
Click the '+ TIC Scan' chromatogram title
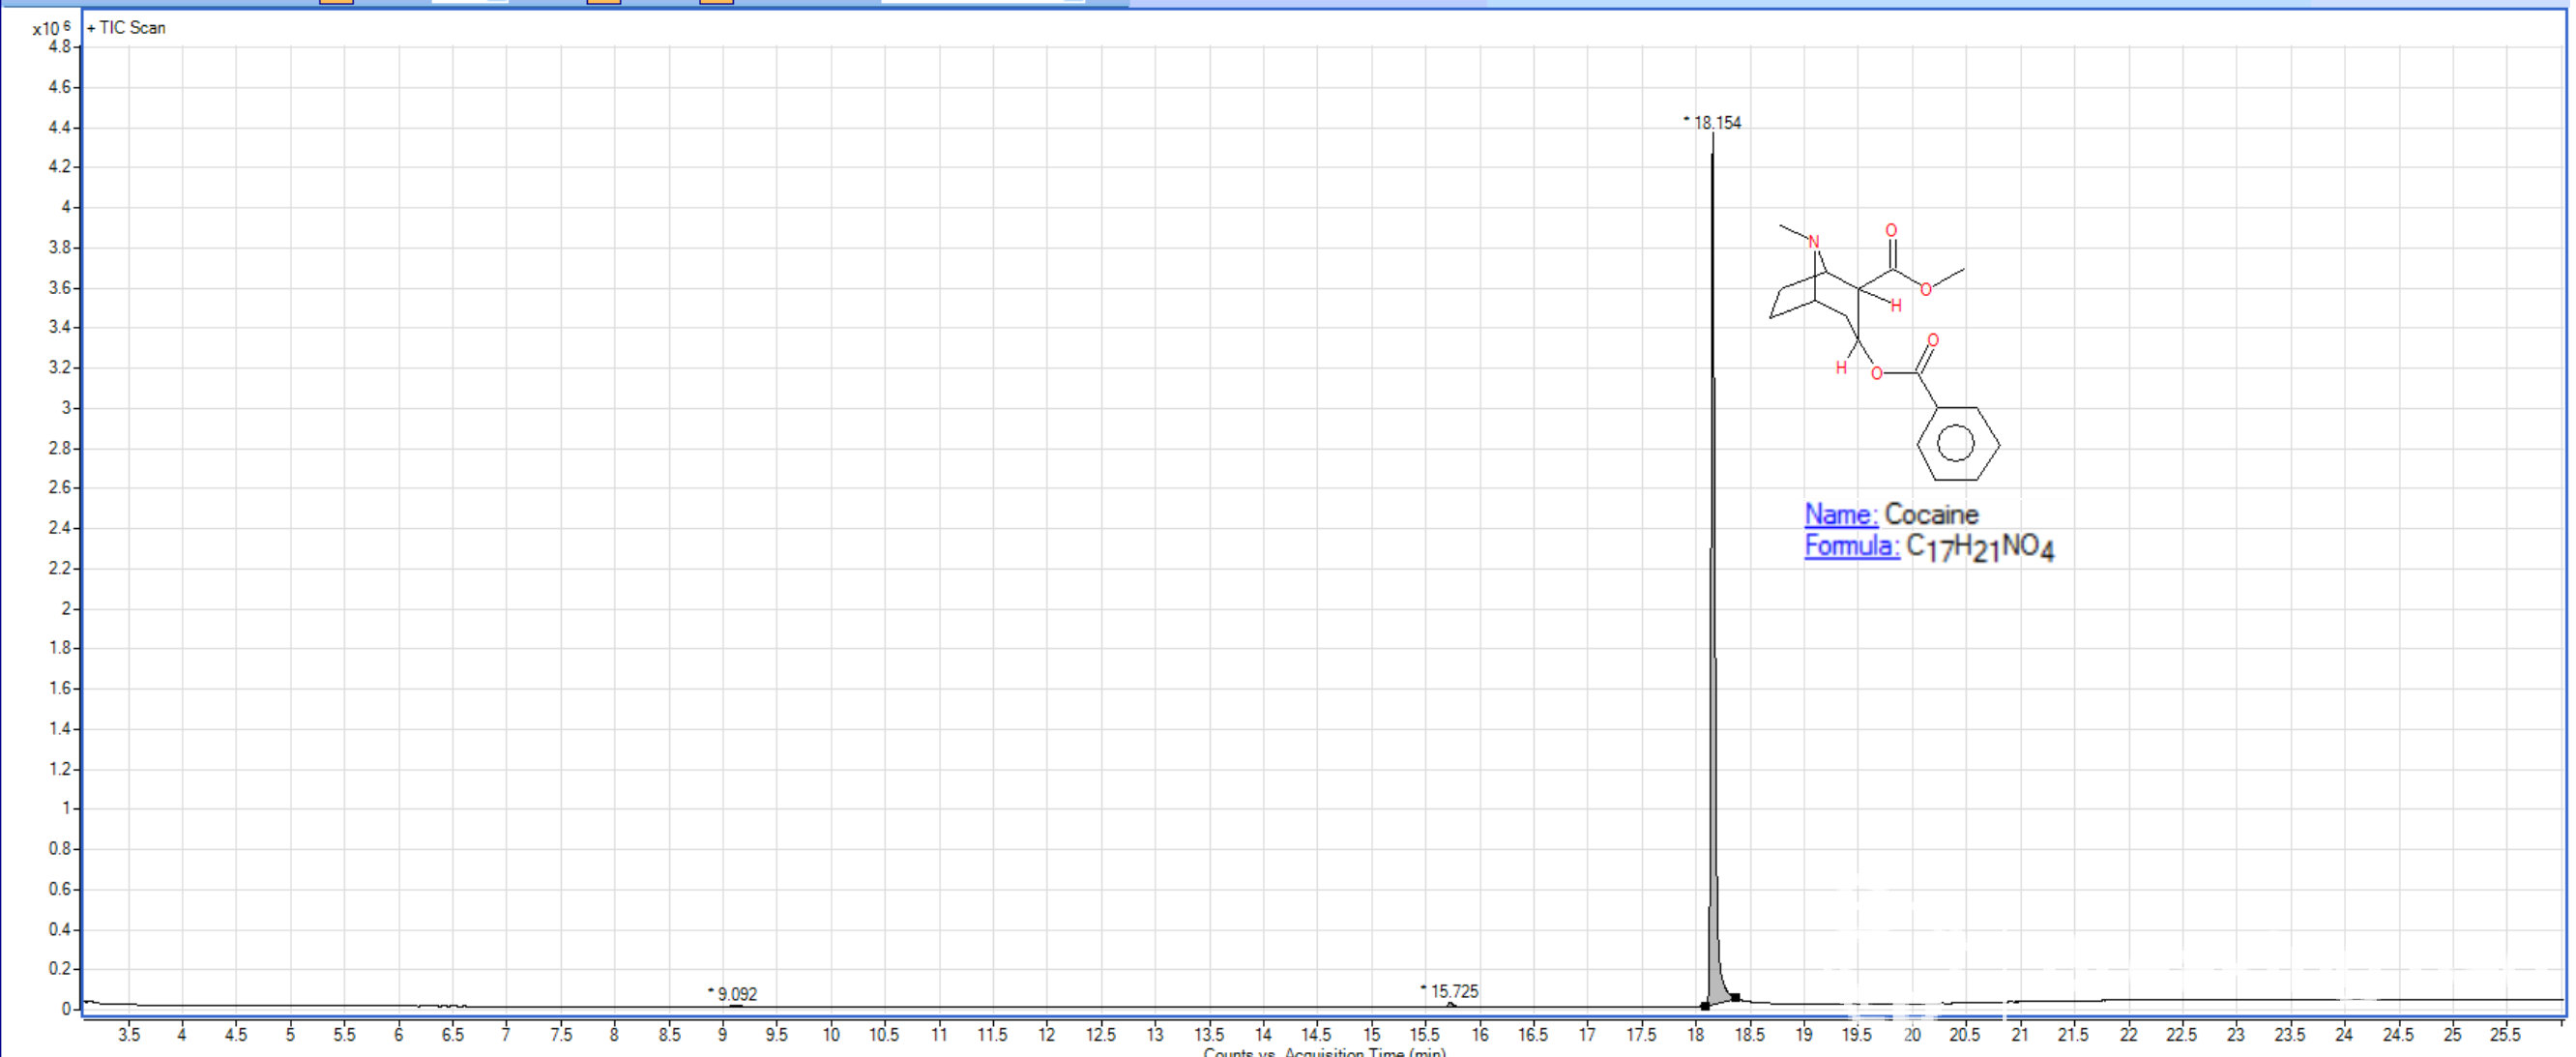click(x=127, y=28)
